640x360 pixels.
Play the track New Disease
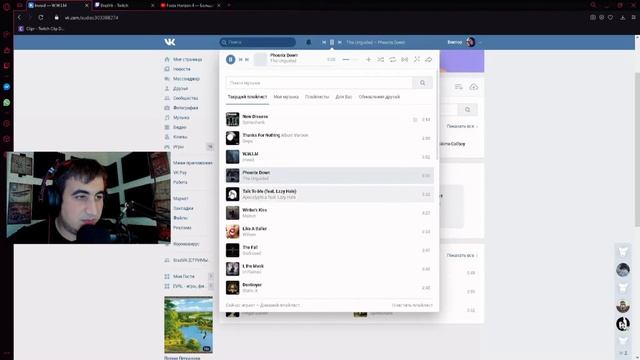[x=329, y=119]
